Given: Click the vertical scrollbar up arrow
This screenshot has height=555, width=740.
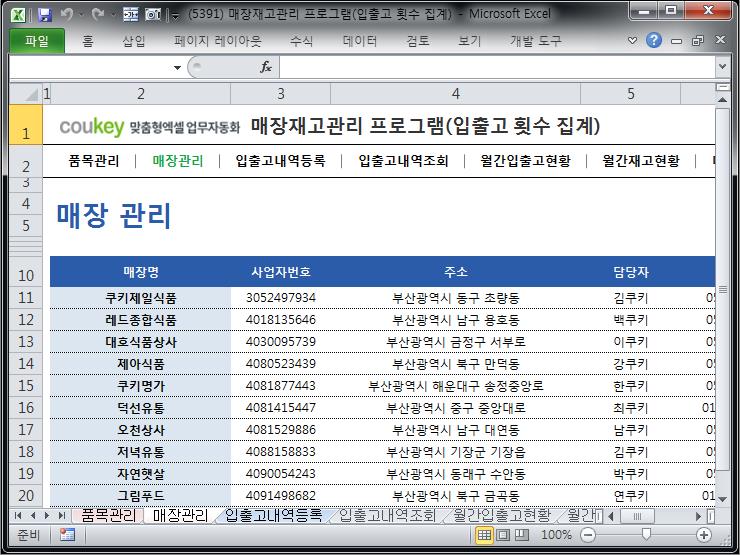Looking at the screenshot, I should 722,100.
